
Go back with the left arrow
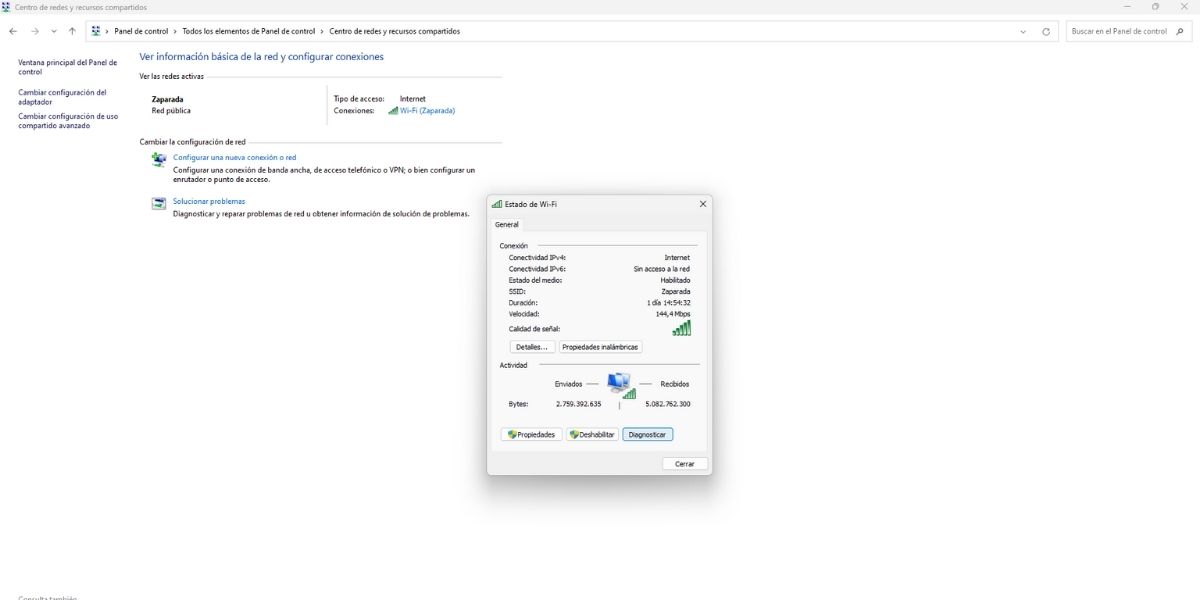[13, 31]
